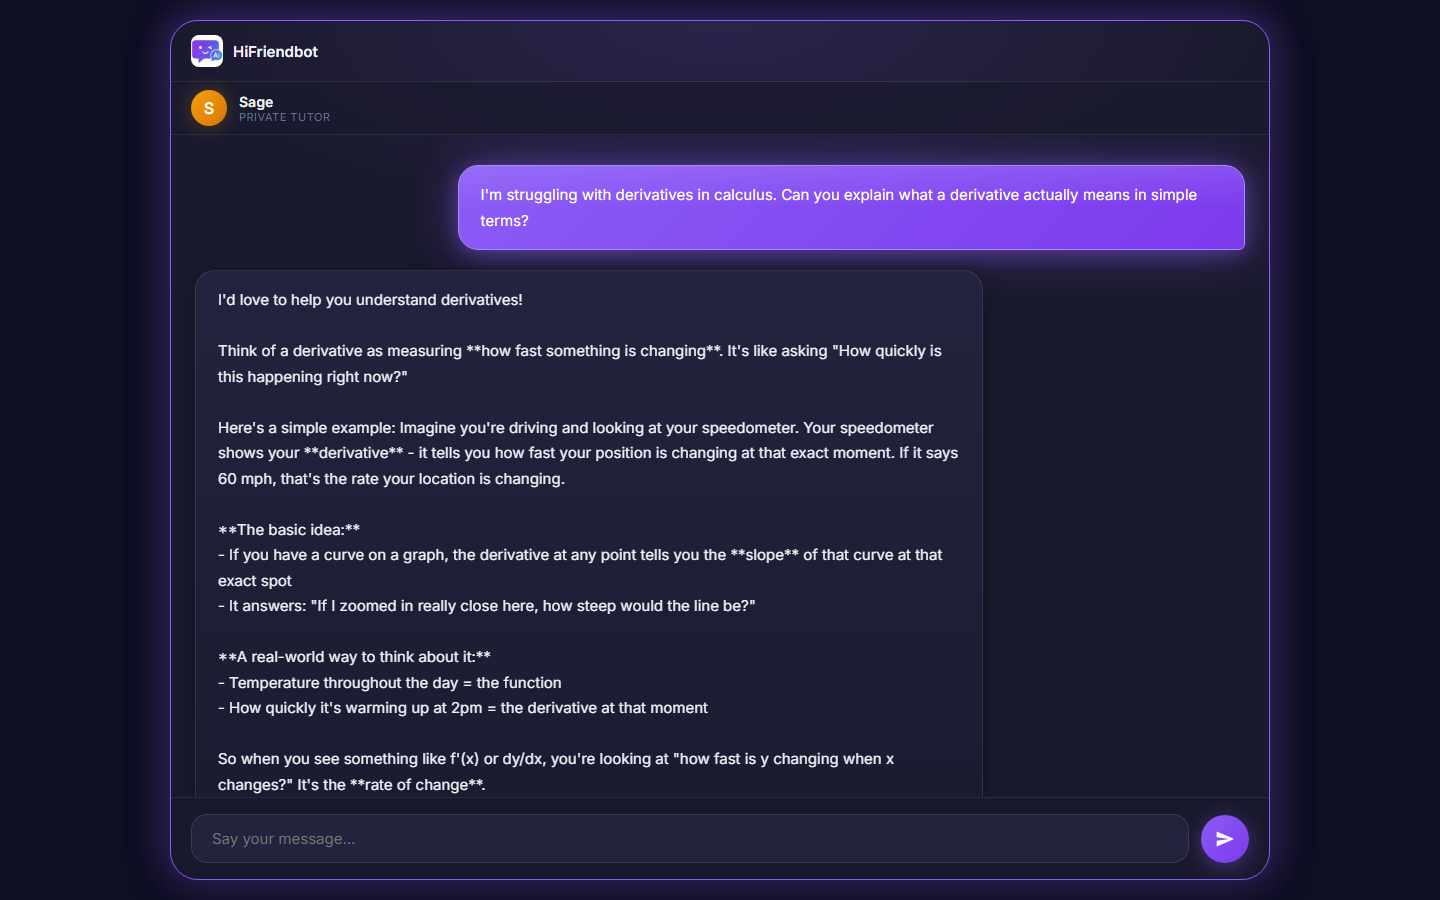Click the "Temperature throughout the day" bullet
This screenshot has height=900, width=1440.
[390, 683]
